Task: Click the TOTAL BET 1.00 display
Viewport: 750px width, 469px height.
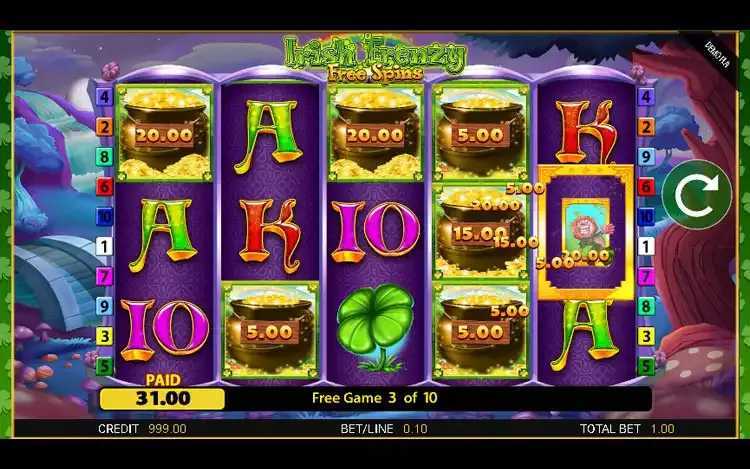Action: pyautogui.click(x=627, y=429)
